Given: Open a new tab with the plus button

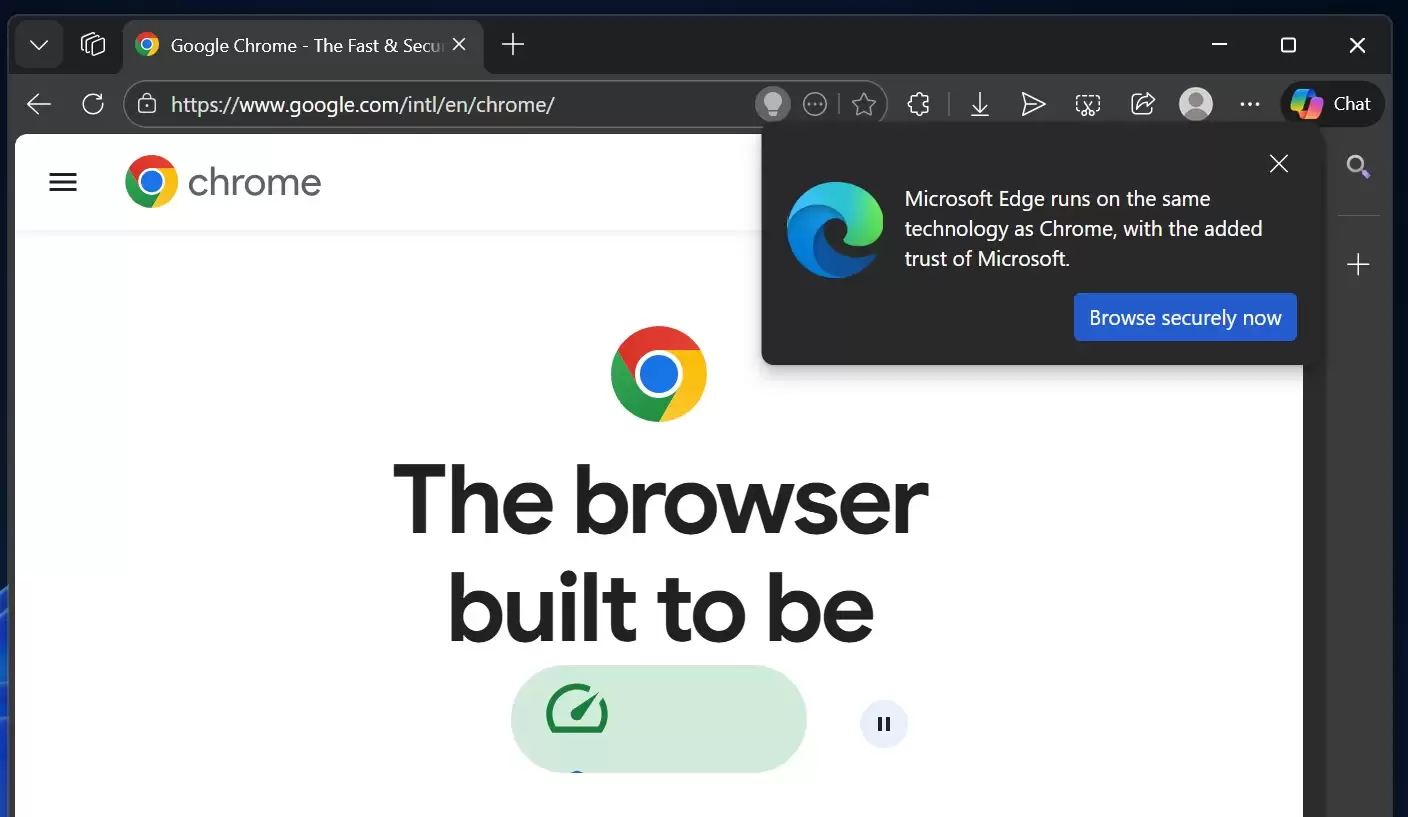Looking at the screenshot, I should [512, 44].
